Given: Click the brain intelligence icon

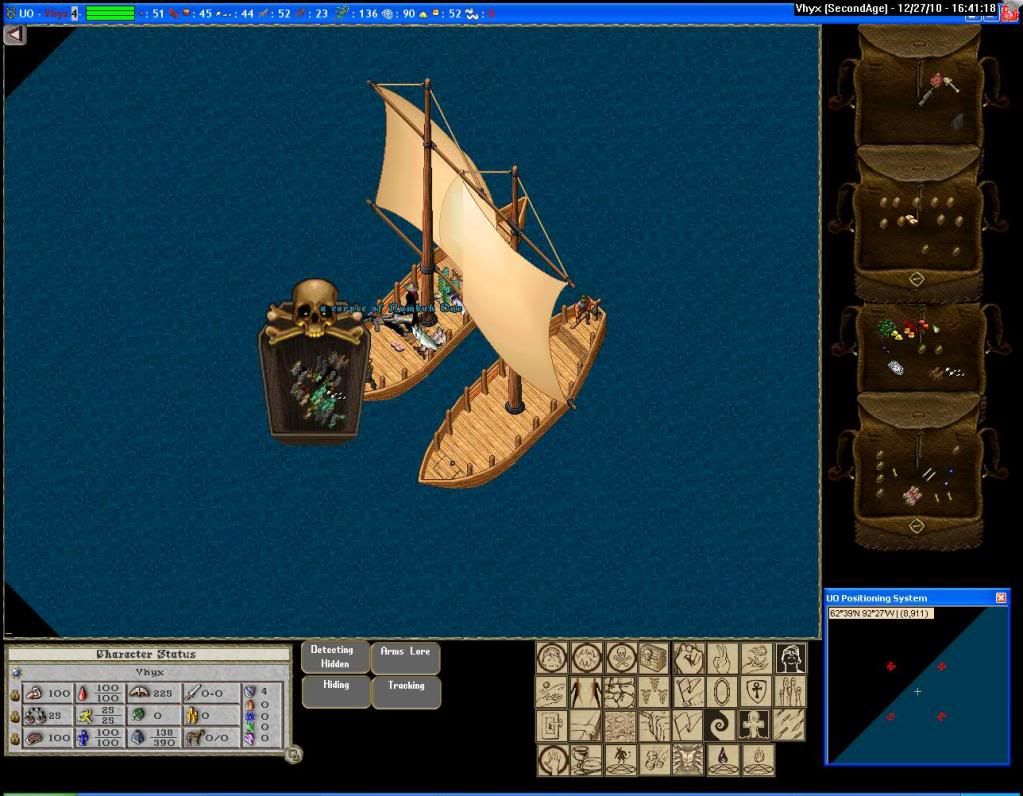Looking at the screenshot, I should (34, 738).
